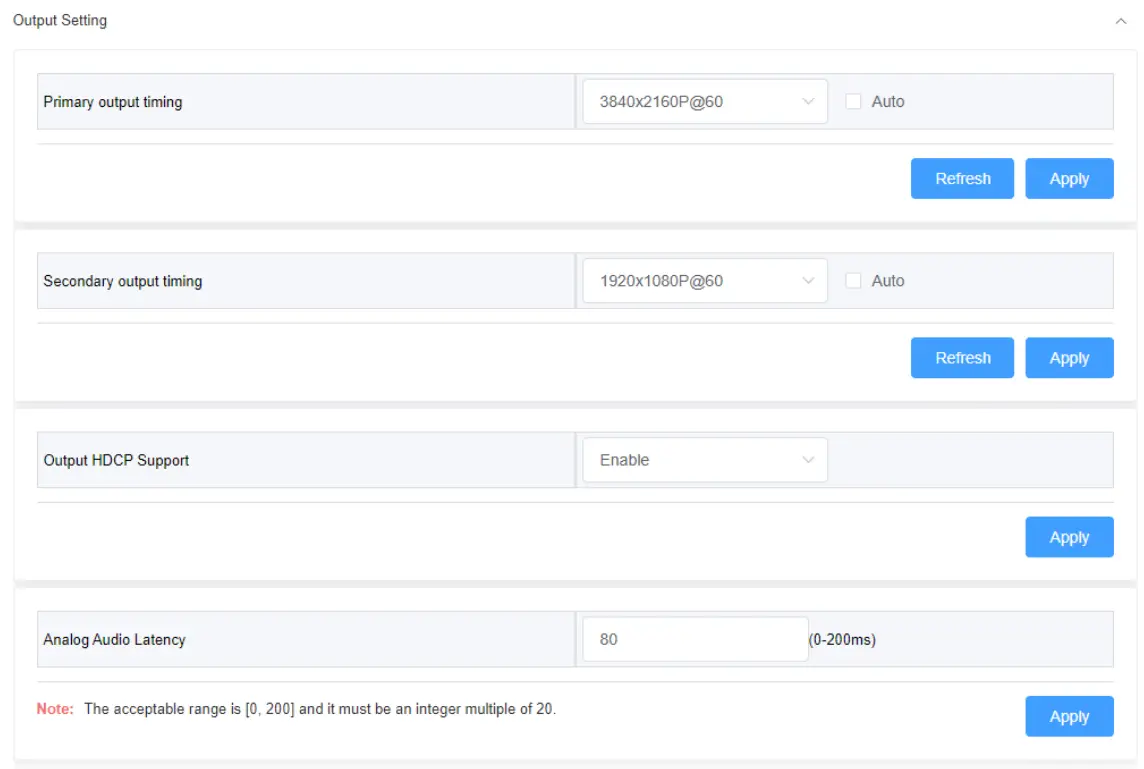Apply the Primary output timing setting

click(1069, 179)
